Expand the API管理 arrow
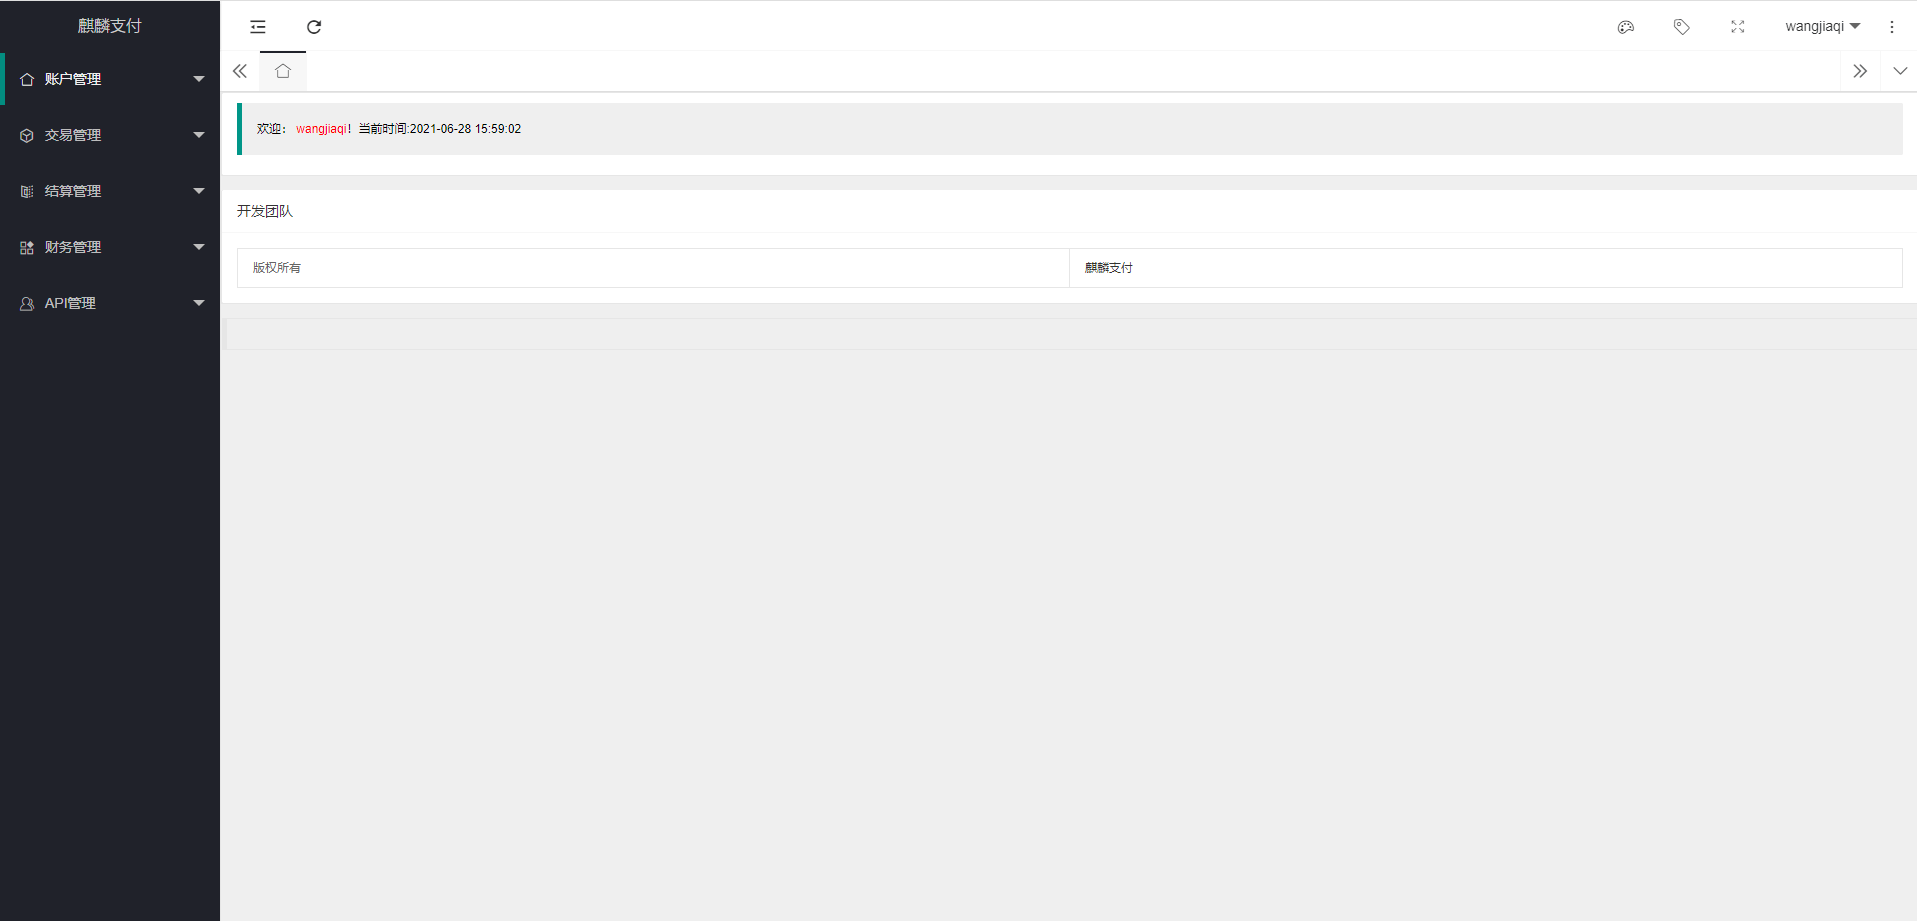The image size is (1917, 921). (199, 303)
